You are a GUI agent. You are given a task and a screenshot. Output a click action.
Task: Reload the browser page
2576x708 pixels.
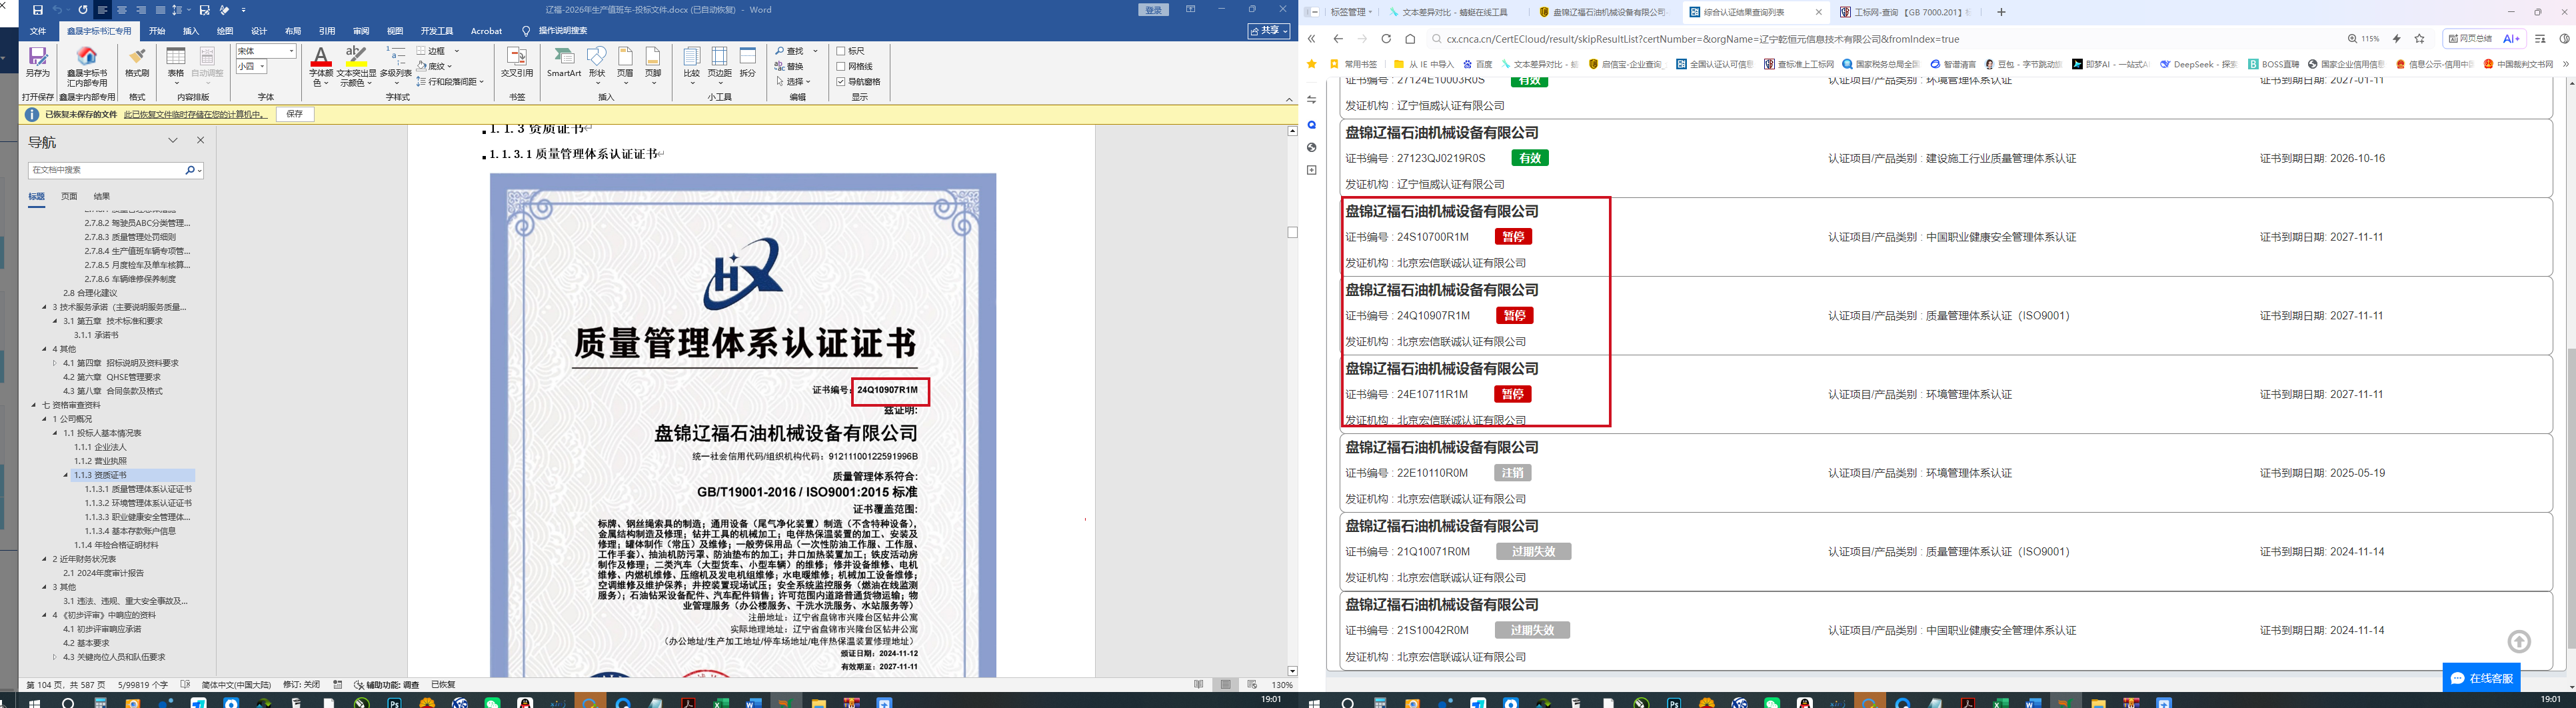point(1386,39)
